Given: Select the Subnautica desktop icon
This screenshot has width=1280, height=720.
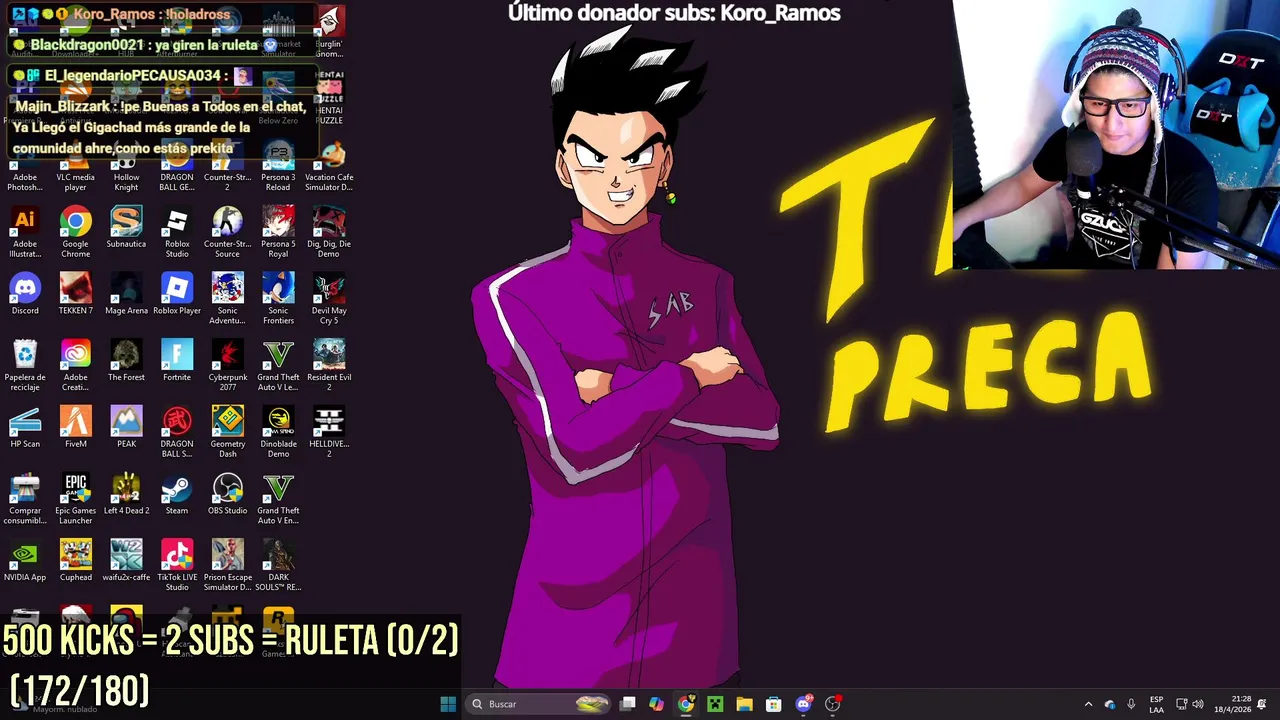Looking at the screenshot, I should point(126,227).
